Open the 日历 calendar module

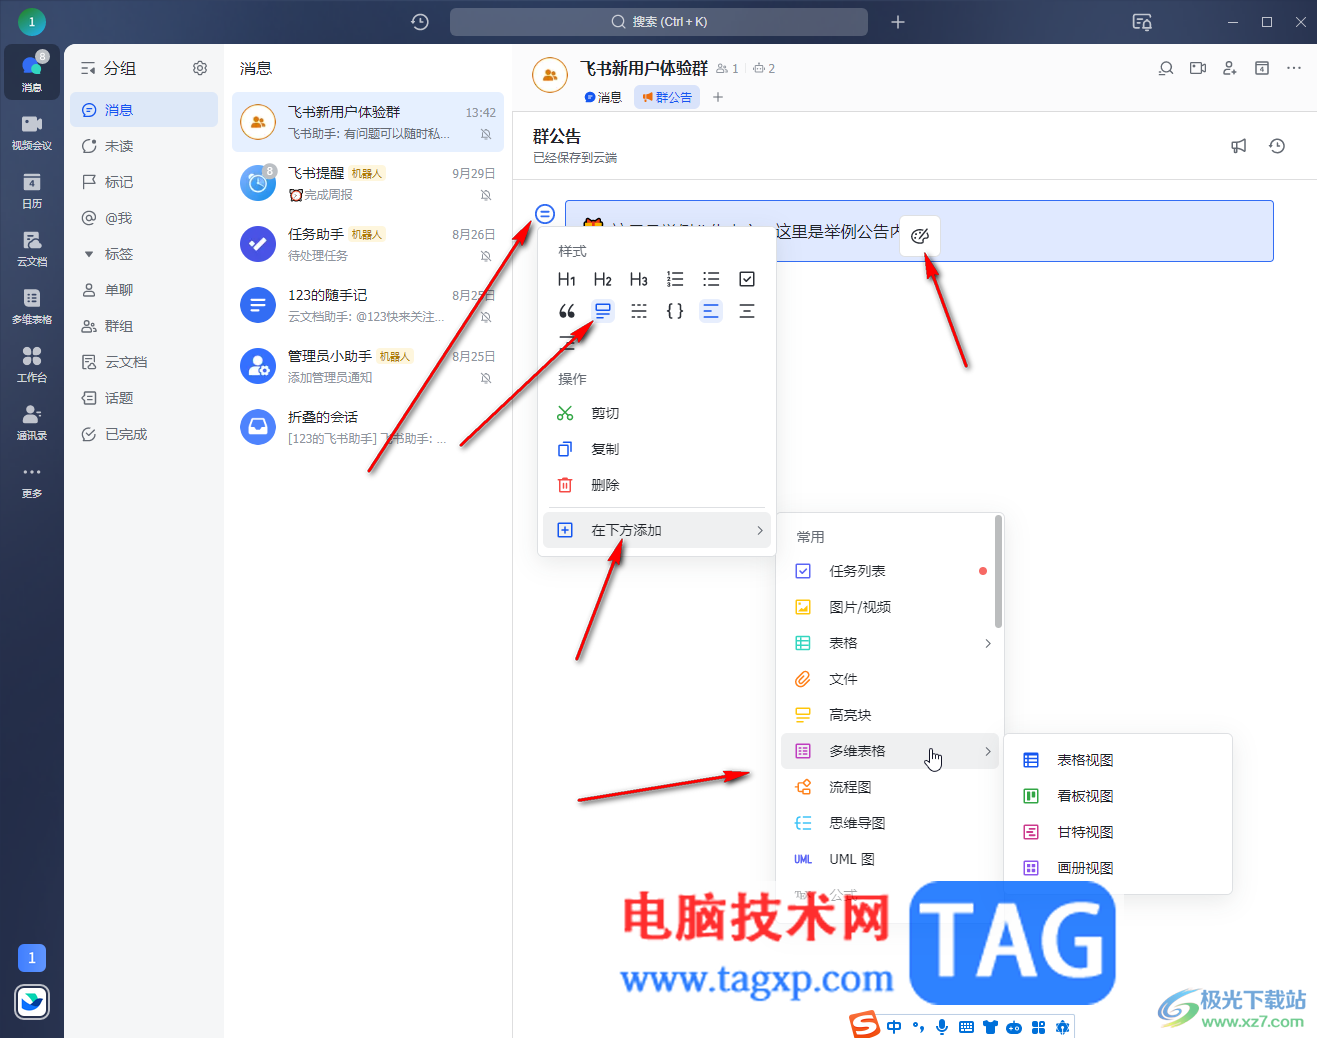(32, 190)
